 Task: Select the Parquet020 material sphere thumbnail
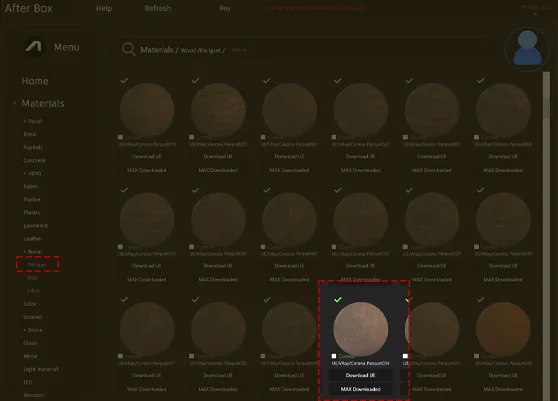tap(218, 110)
